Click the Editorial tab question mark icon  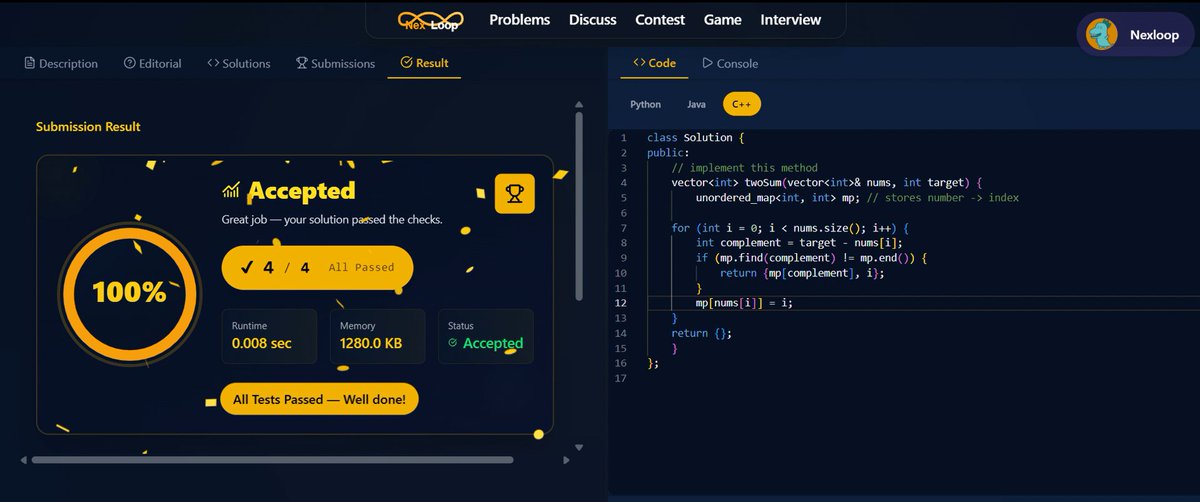130,63
